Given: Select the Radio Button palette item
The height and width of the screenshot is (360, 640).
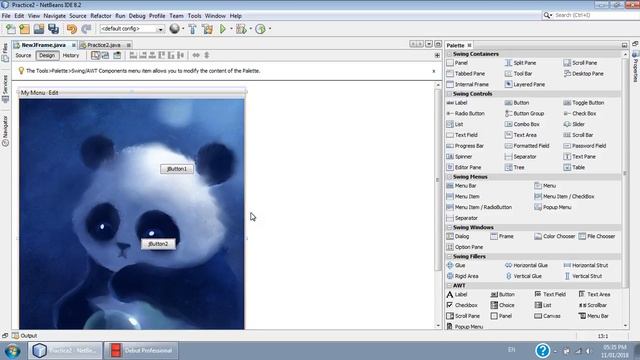Looking at the screenshot, I should tap(465, 113).
